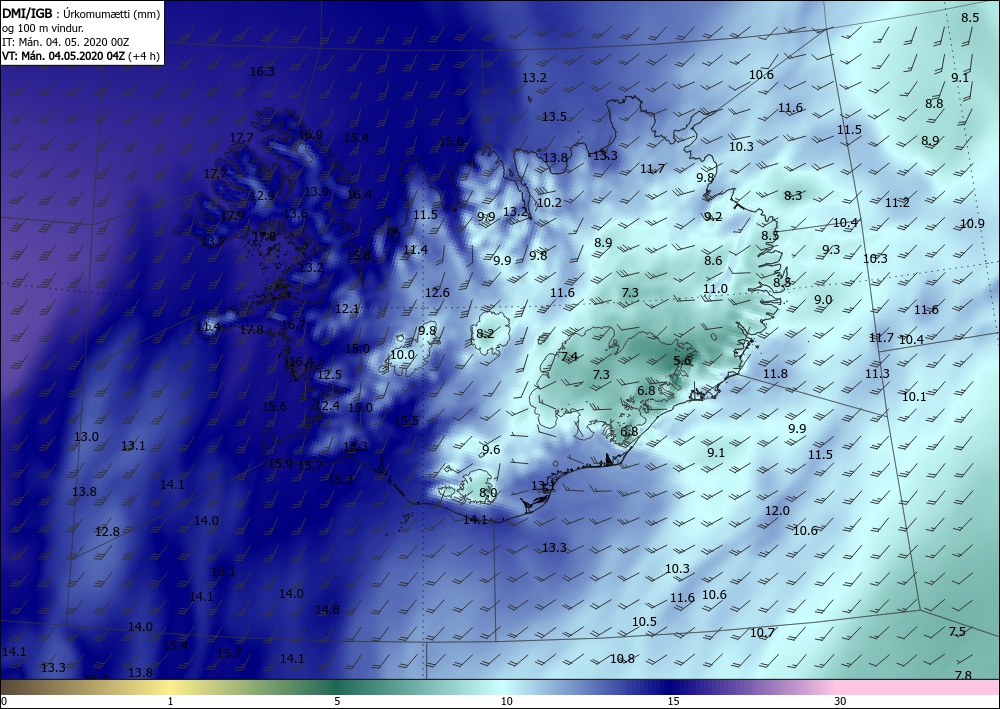Click the 15.1 value on the map
1000x709 pixels.
[223, 572]
